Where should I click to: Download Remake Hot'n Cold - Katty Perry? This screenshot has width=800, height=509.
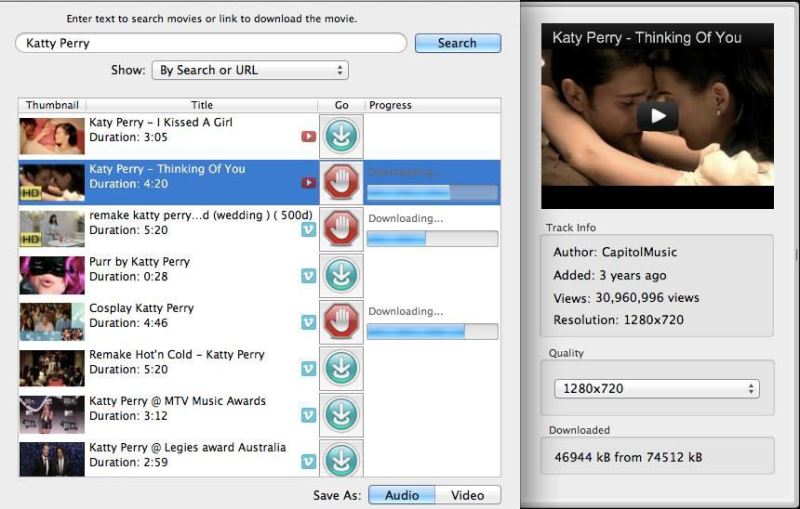[x=341, y=368]
